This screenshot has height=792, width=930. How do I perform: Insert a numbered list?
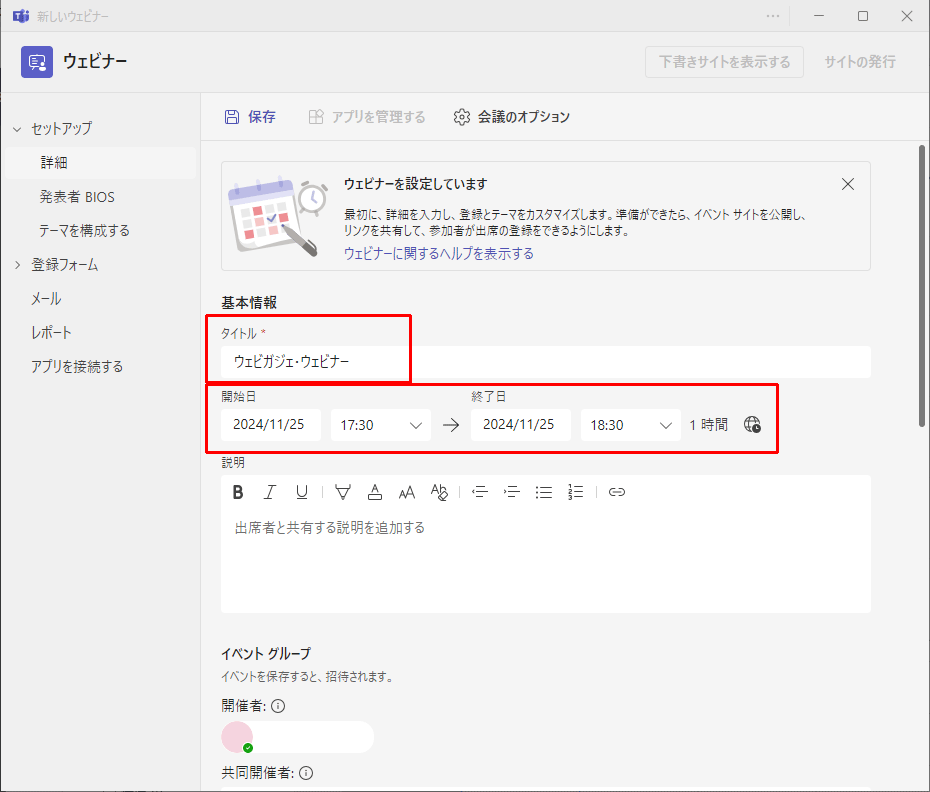(575, 492)
